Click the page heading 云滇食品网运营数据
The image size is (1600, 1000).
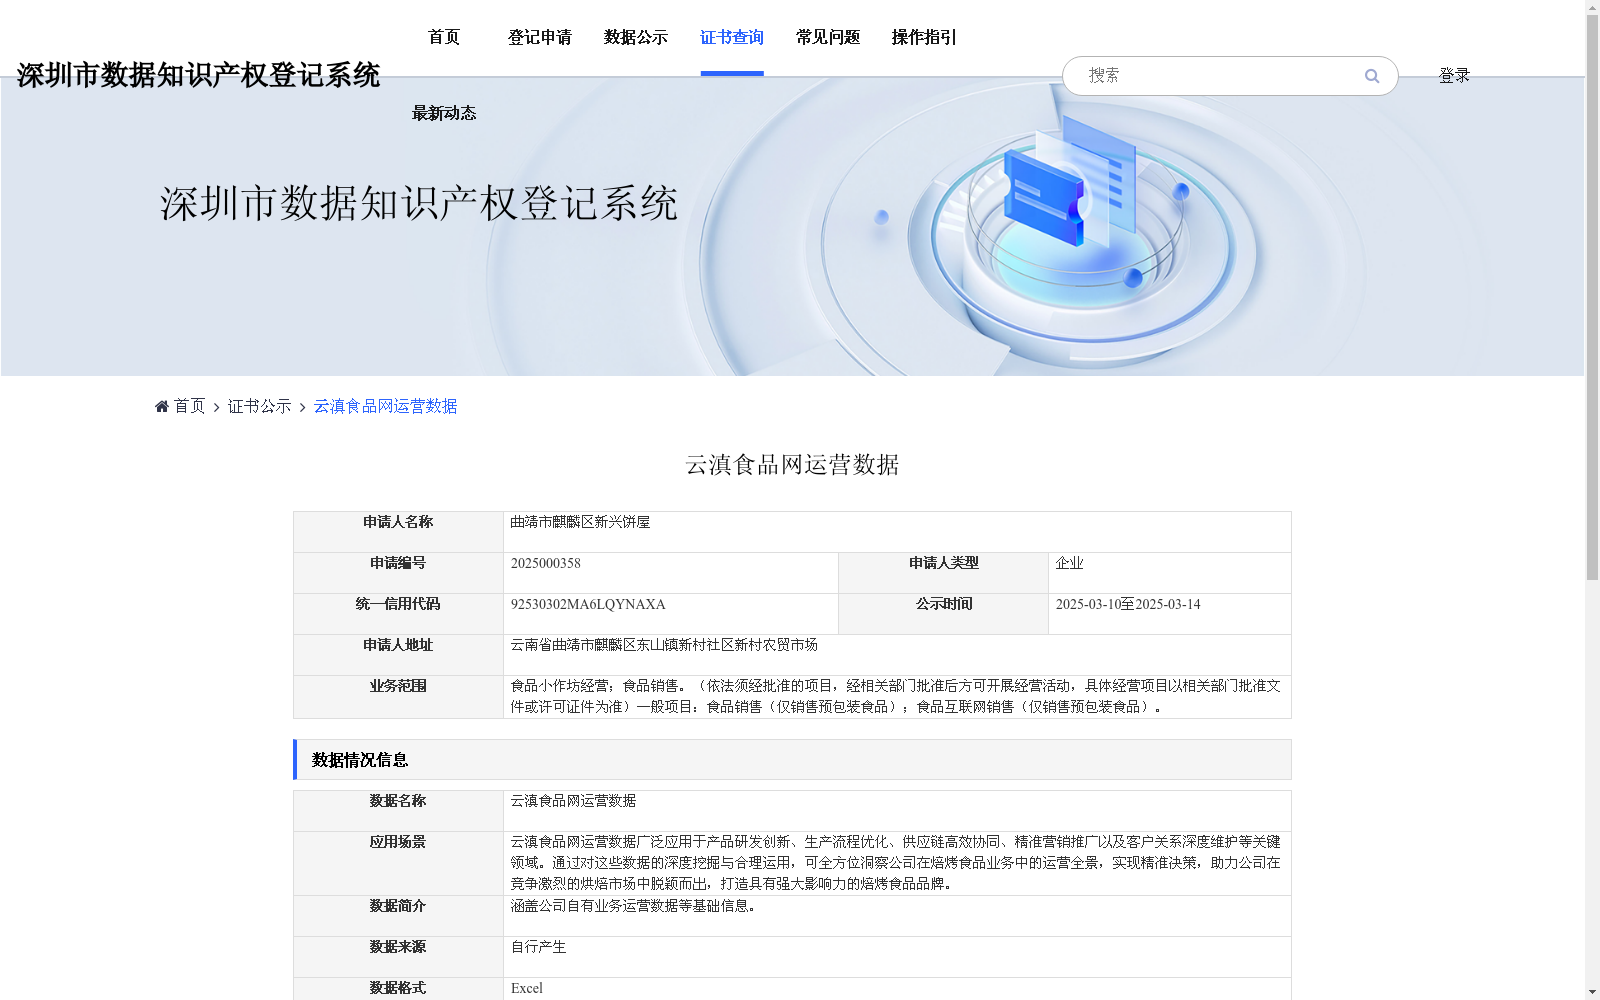point(792,465)
